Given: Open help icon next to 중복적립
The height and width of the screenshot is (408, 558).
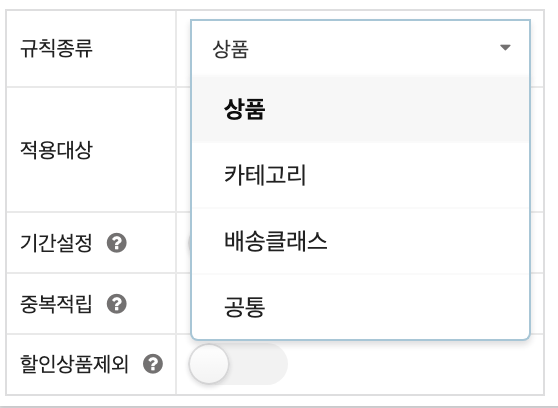Looking at the screenshot, I should [x=117, y=304].
